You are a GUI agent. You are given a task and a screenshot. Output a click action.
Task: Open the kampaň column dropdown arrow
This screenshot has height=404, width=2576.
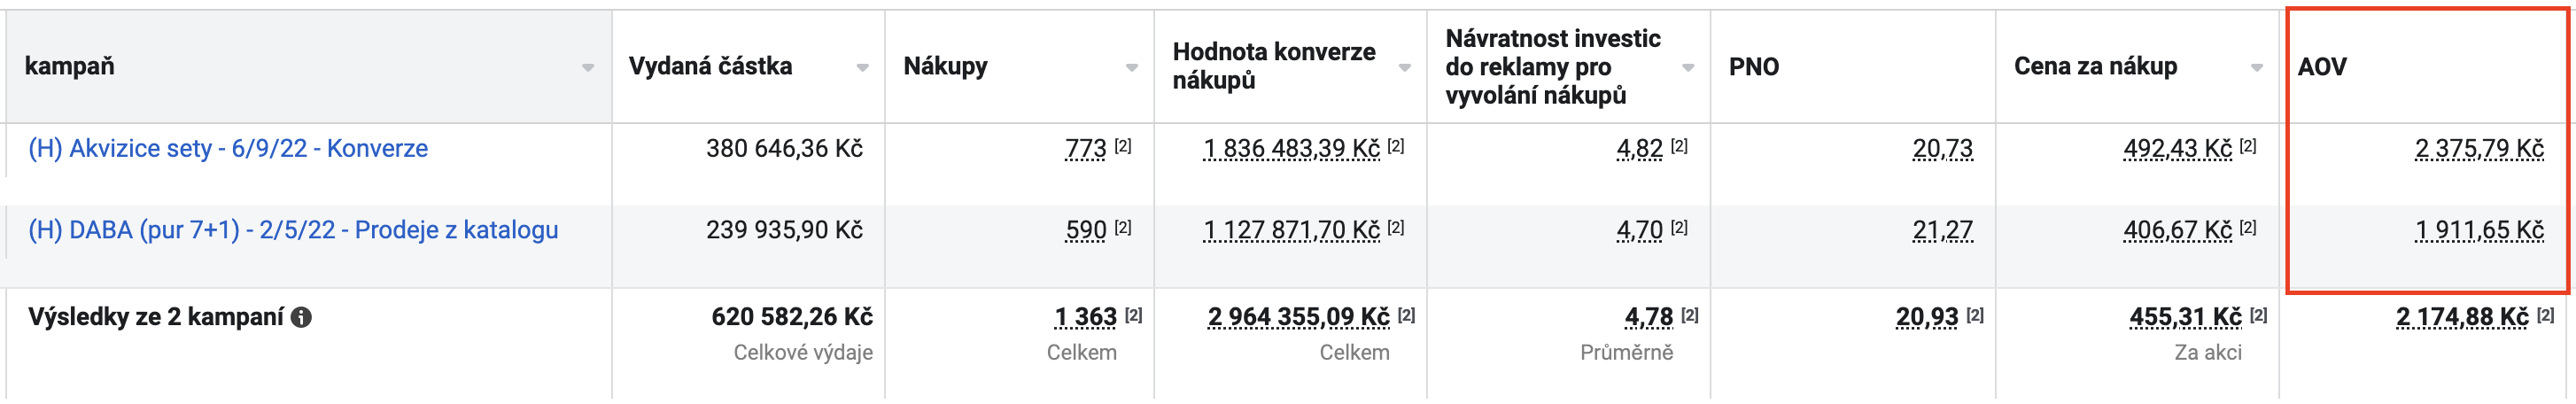coord(588,68)
